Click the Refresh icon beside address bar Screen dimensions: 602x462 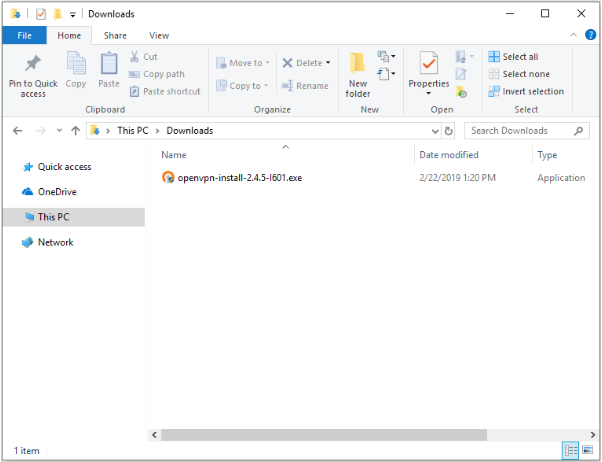pyautogui.click(x=448, y=131)
